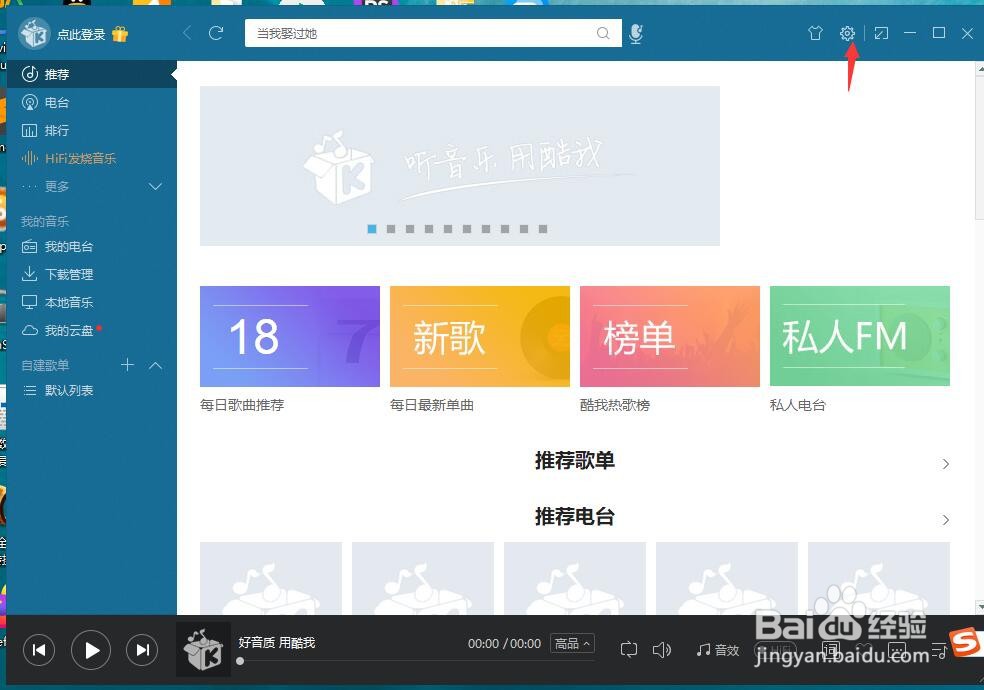Click the 酷我热歌榜 caption link
The height and width of the screenshot is (690, 984).
[615, 405]
